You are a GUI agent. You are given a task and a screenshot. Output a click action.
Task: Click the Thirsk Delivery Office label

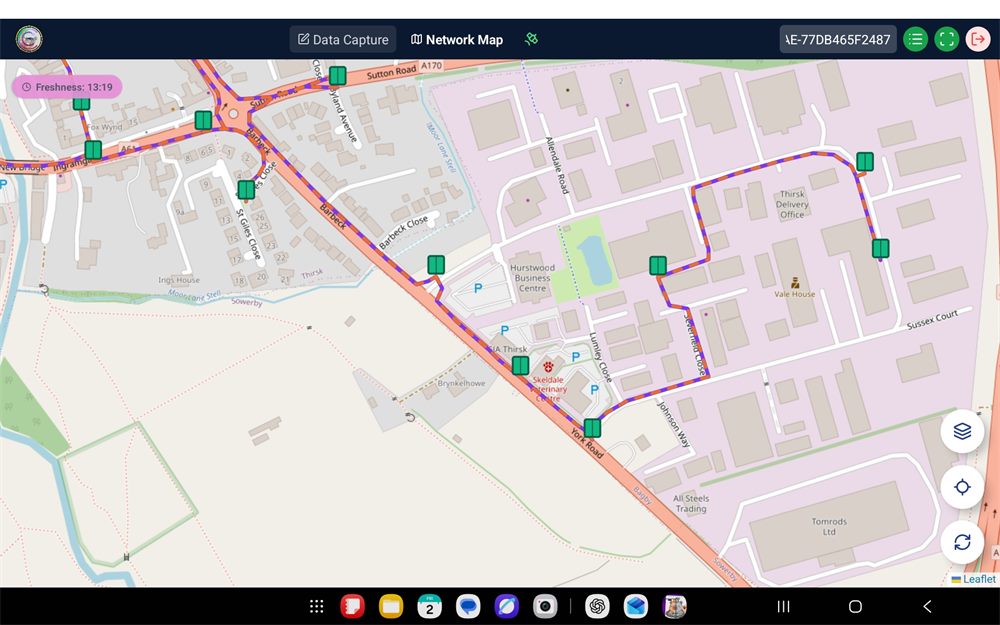(792, 204)
